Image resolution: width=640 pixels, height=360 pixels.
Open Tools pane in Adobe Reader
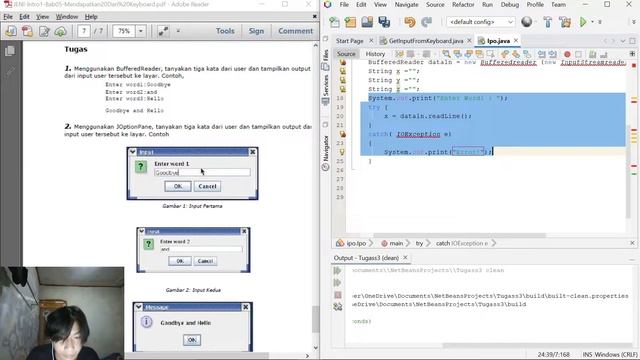click(x=225, y=31)
